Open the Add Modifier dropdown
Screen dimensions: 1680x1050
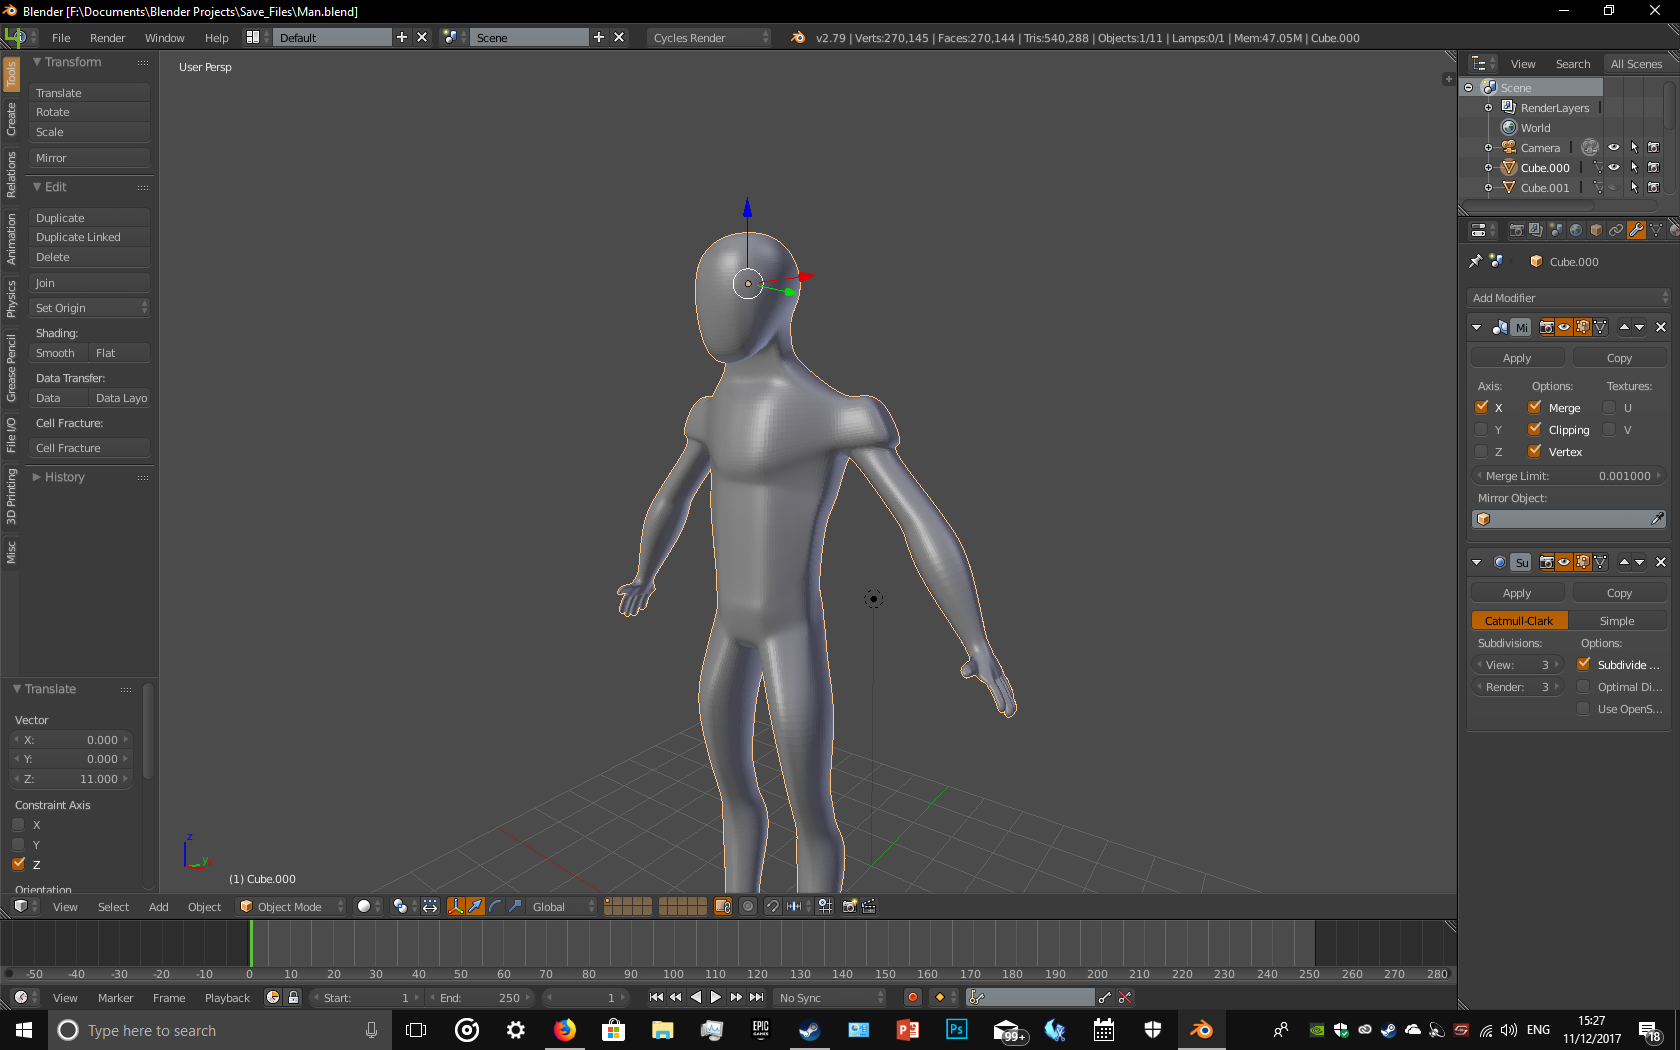(1569, 297)
